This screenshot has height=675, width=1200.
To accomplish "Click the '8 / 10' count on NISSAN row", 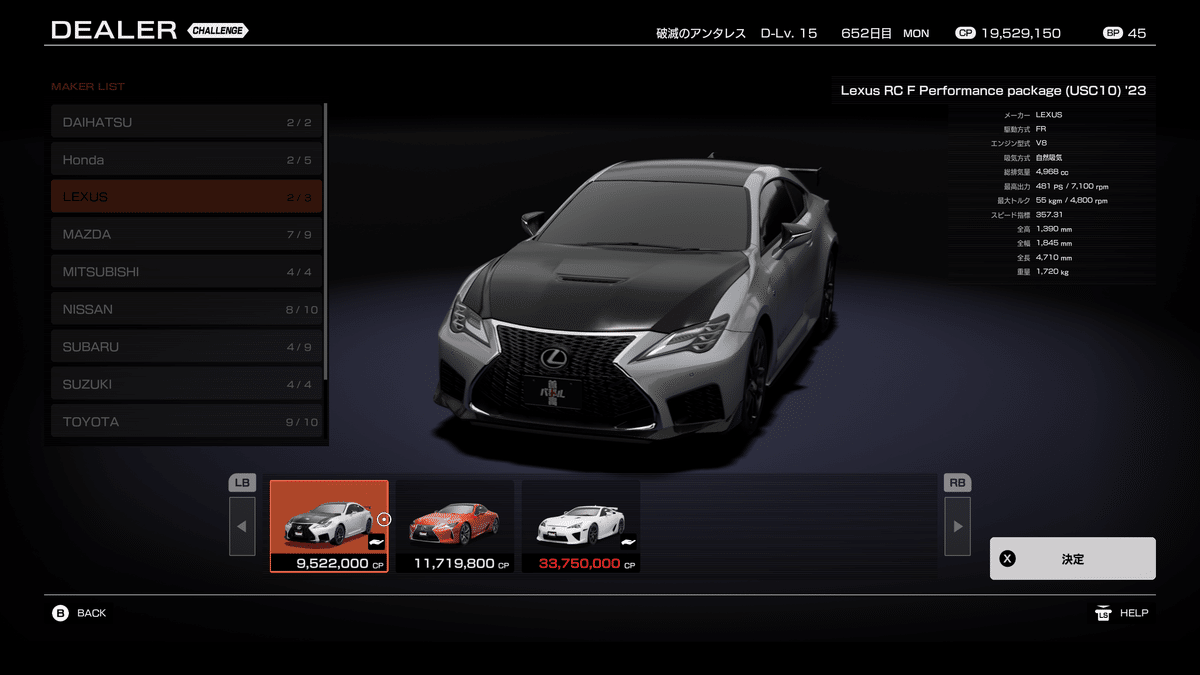I will 301,310.
